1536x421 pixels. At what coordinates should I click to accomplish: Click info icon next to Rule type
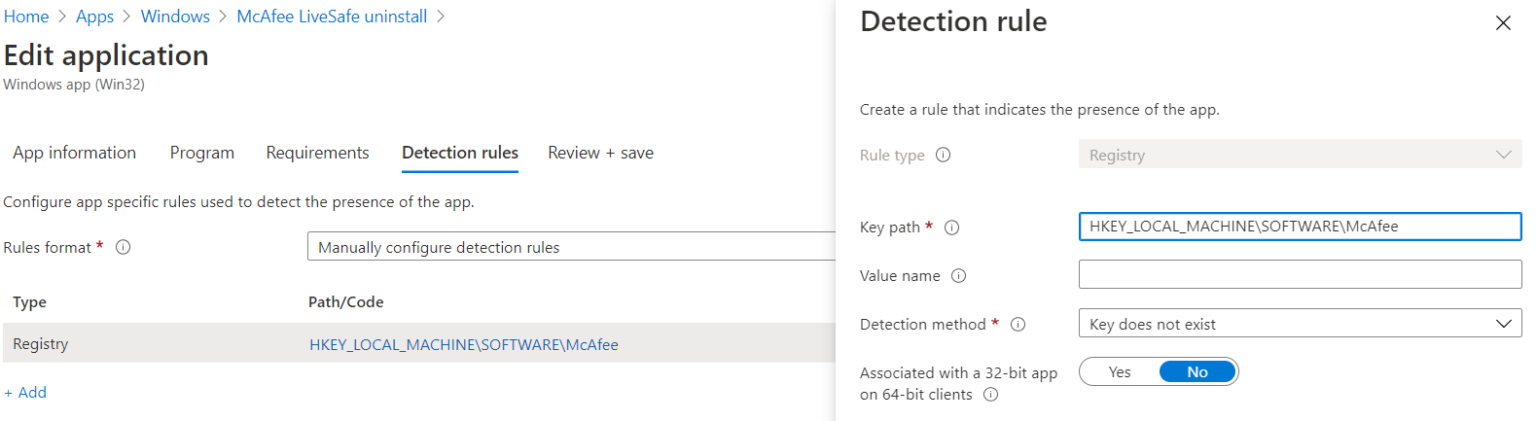pyautogui.click(x=942, y=156)
